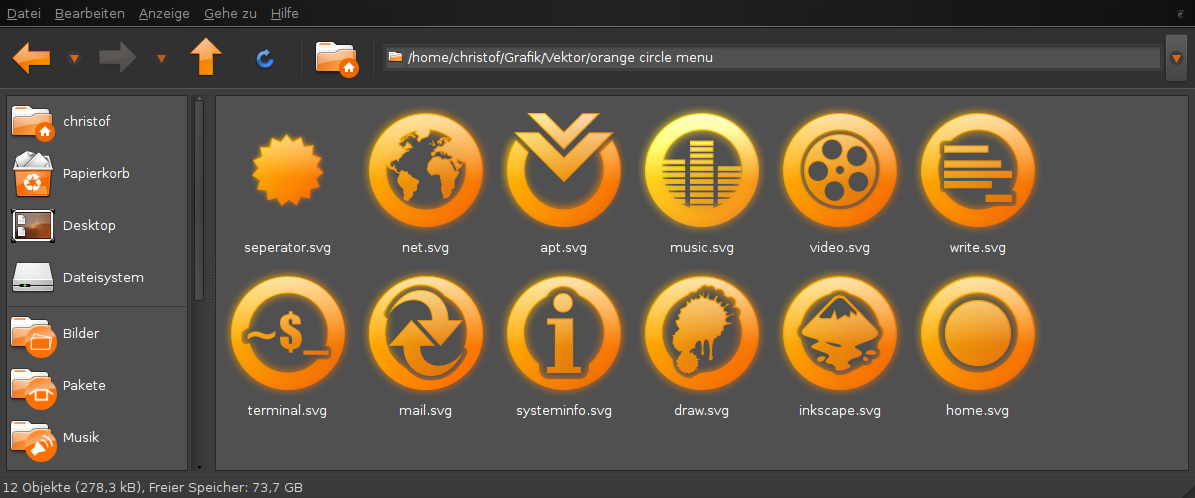Select the apt.svg download arrow icon
This screenshot has height=498, width=1195.
point(563,168)
